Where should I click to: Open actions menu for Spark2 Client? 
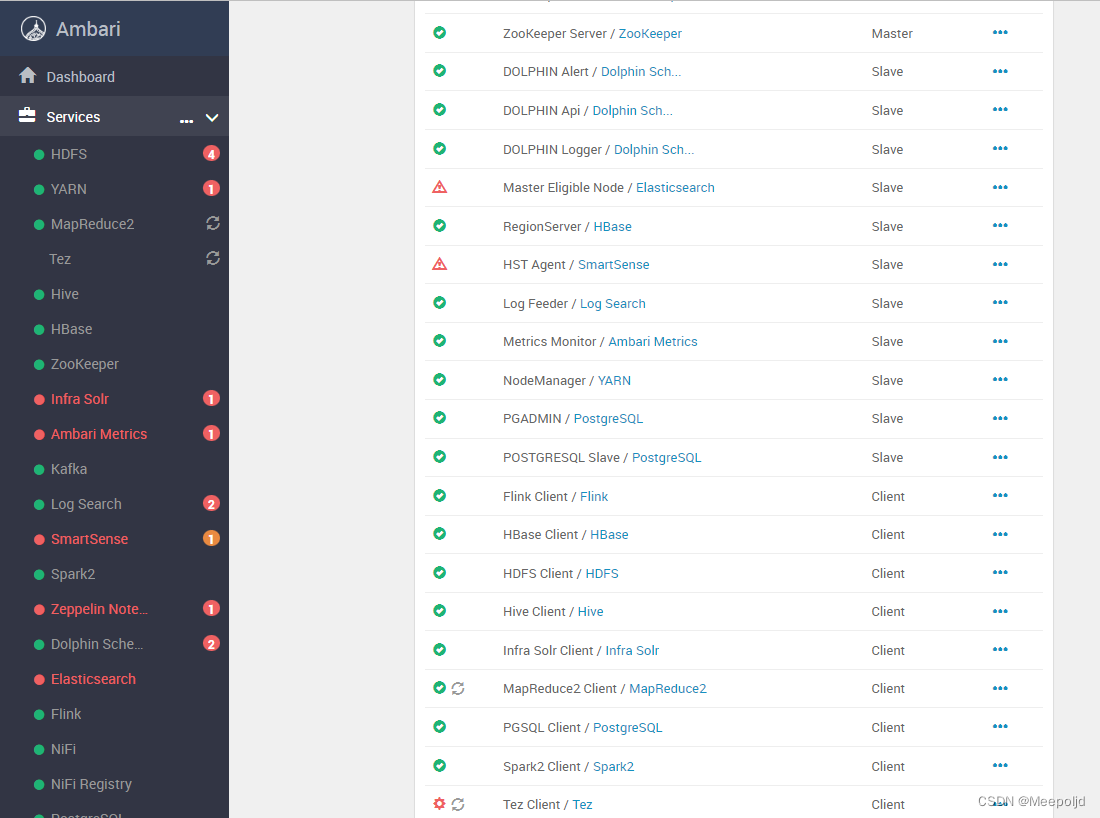1000,765
